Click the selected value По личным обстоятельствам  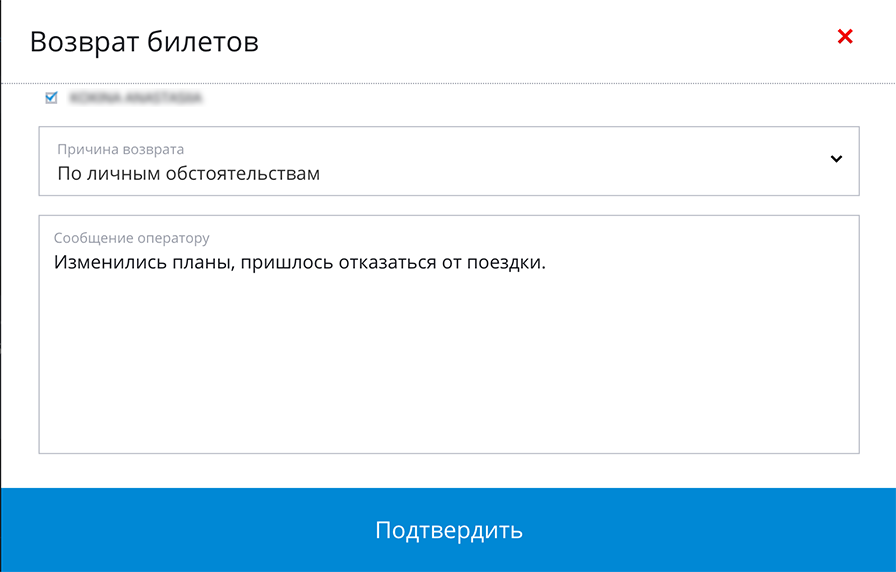(188, 174)
